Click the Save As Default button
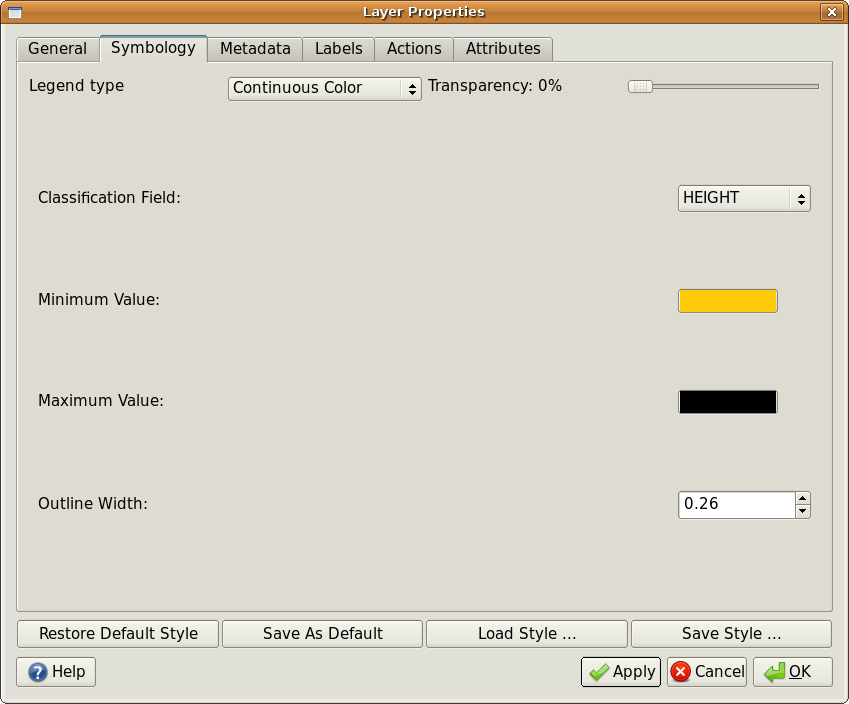Screen dimensions: 849x704 (x=321, y=633)
